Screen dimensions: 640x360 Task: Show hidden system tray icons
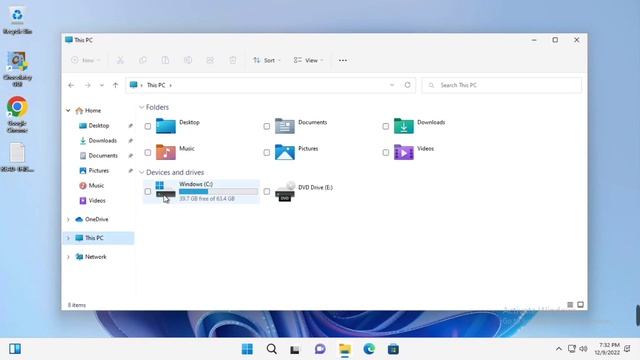click(x=558, y=349)
